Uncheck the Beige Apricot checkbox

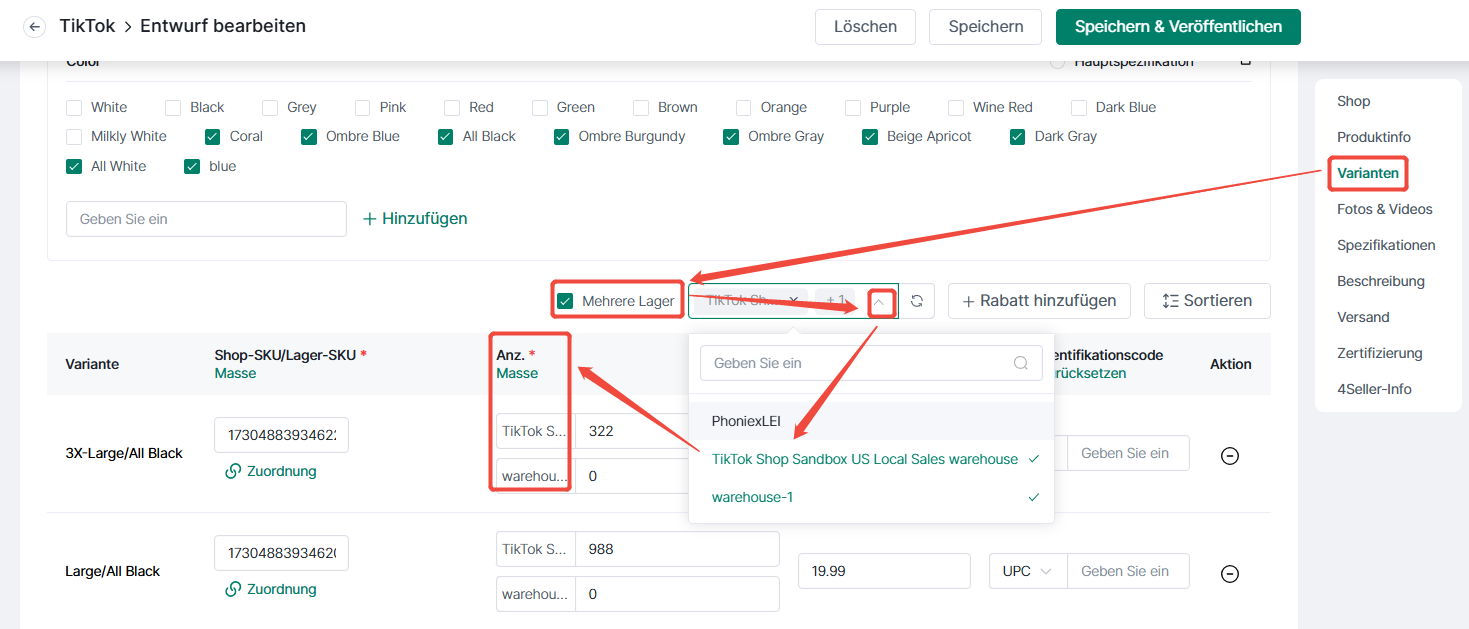(870, 136)
